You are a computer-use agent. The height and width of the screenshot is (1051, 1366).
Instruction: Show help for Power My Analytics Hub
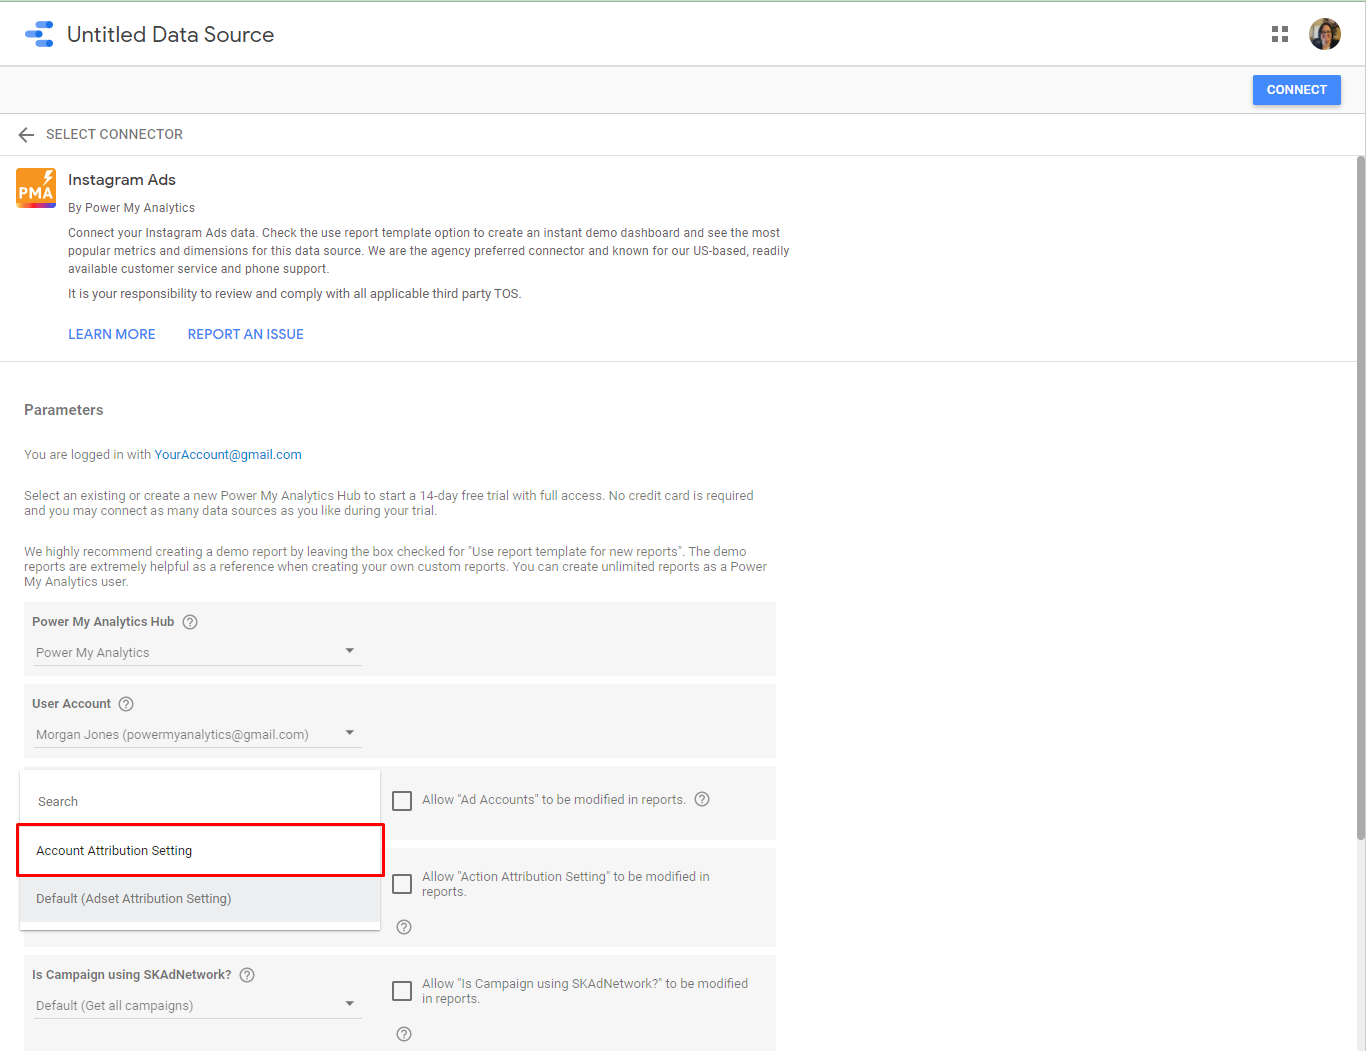(x=190, y=622)
